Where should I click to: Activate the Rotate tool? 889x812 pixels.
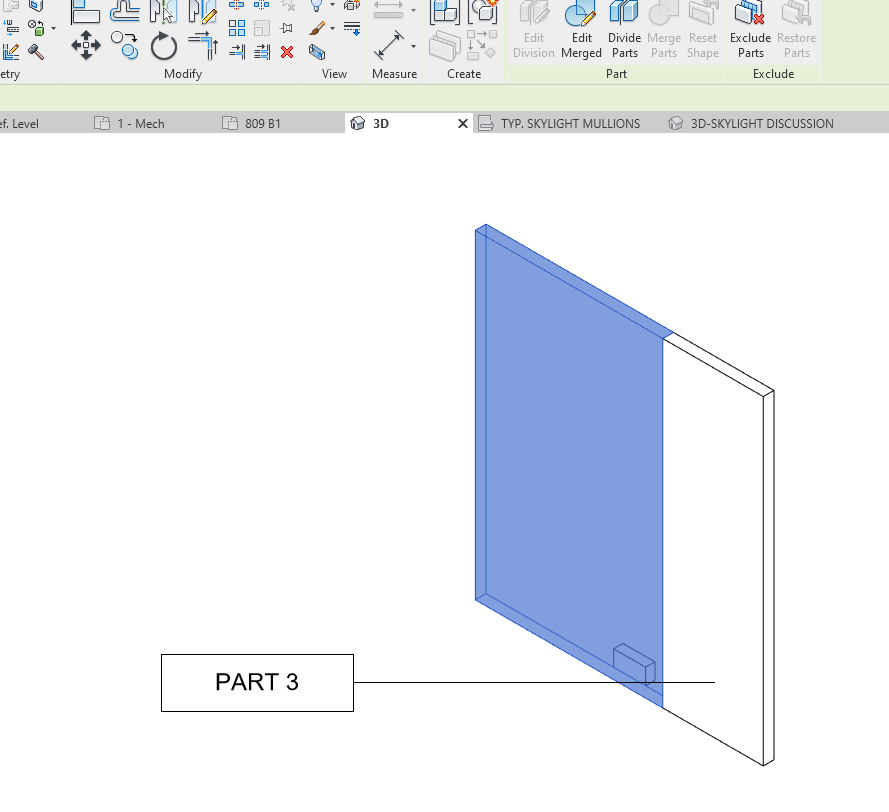coord(164,45)
